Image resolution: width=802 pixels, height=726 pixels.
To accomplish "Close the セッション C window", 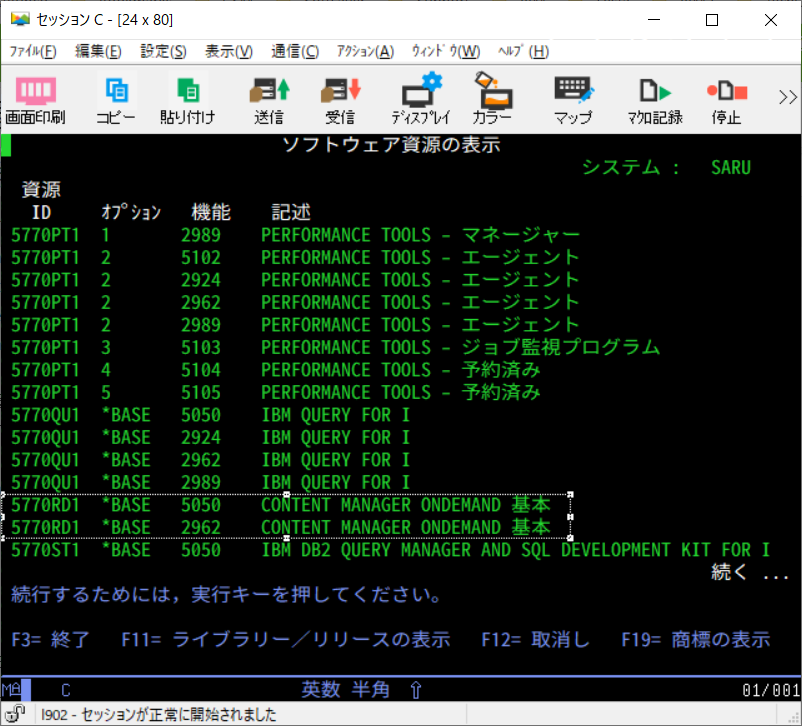I will coord(771,20).
